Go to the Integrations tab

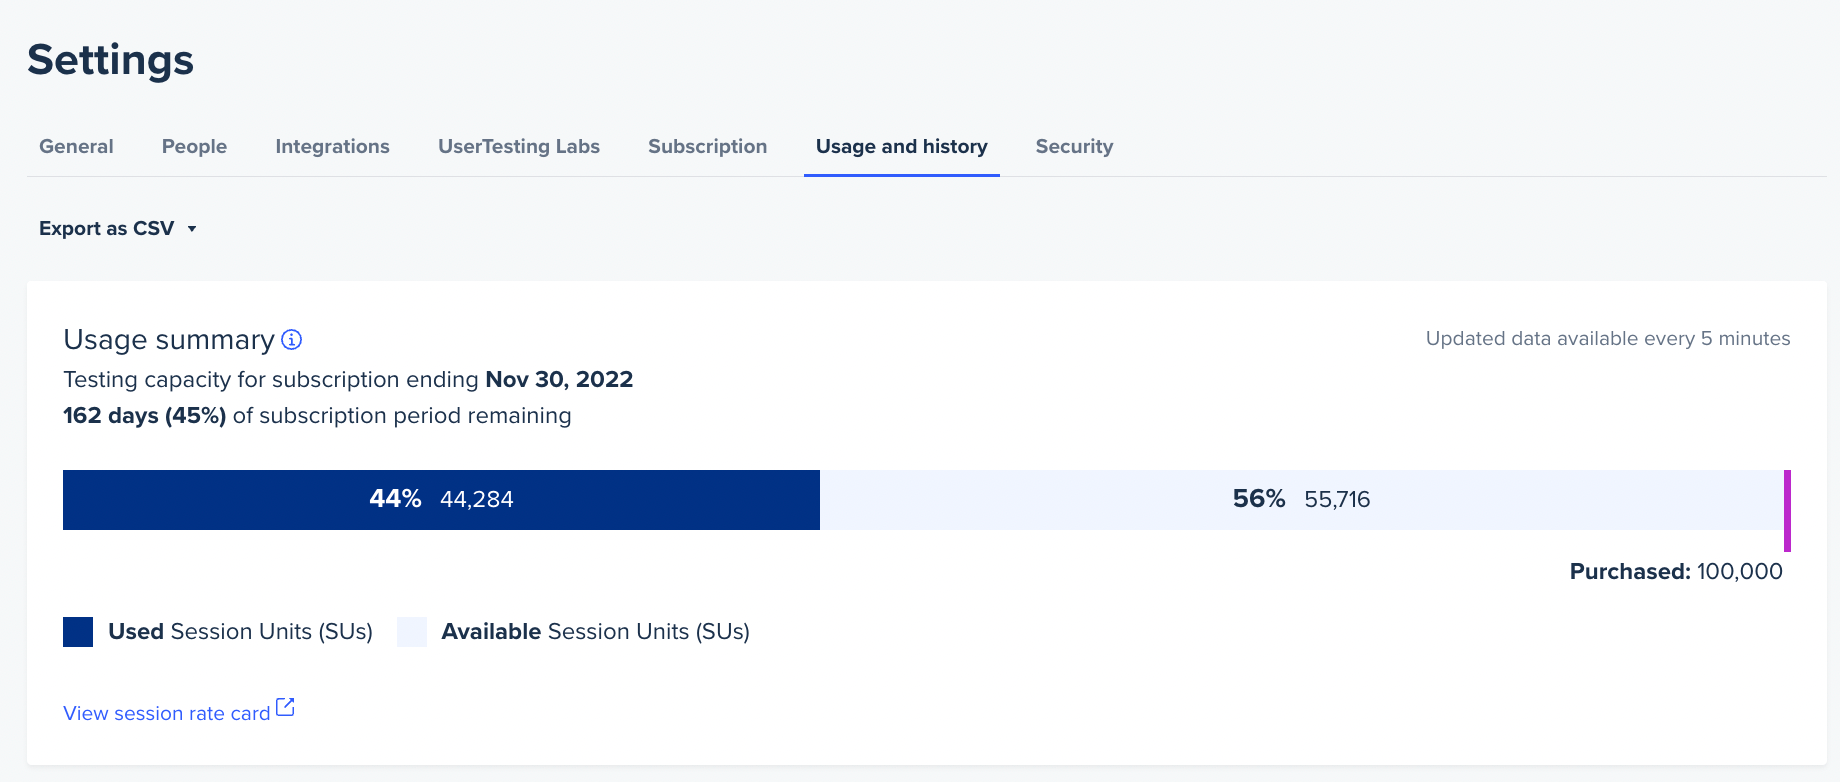pyautogui.click(x=332, y=147)
